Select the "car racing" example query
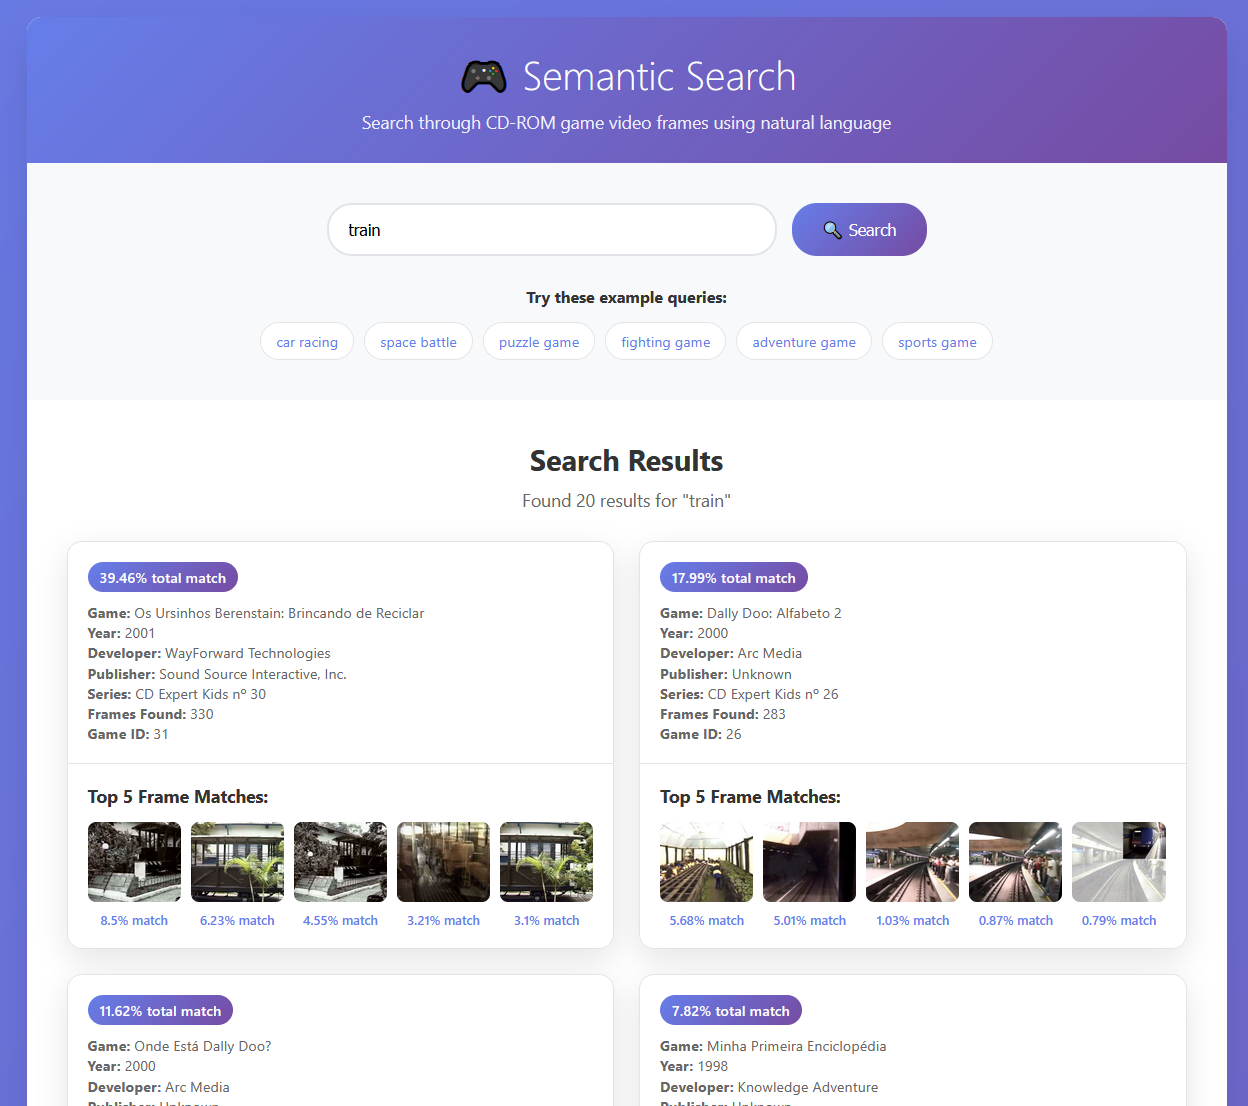The height and width of the screenshot is (1106, 1248). 307,342
